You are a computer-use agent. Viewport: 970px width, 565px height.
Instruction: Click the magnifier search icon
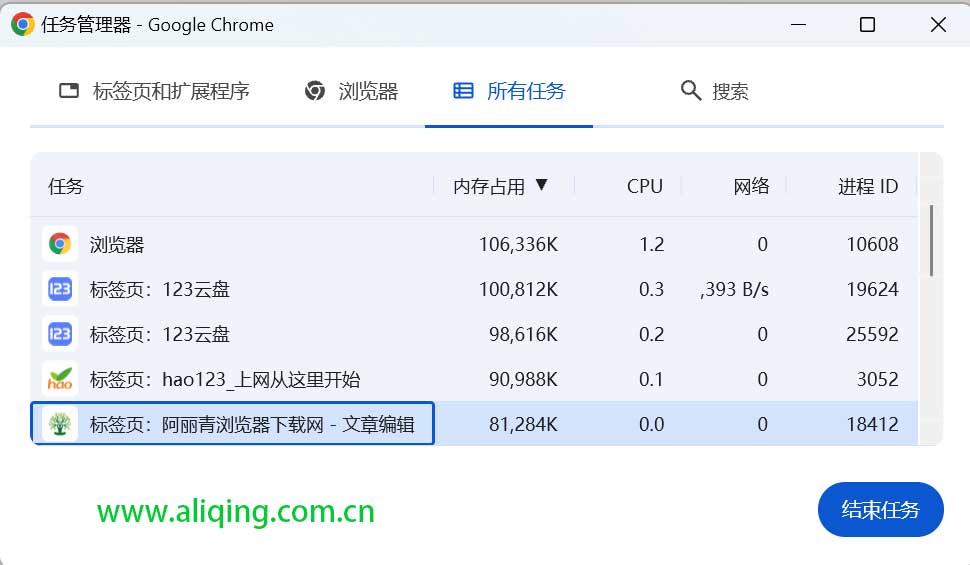point(690,91)
